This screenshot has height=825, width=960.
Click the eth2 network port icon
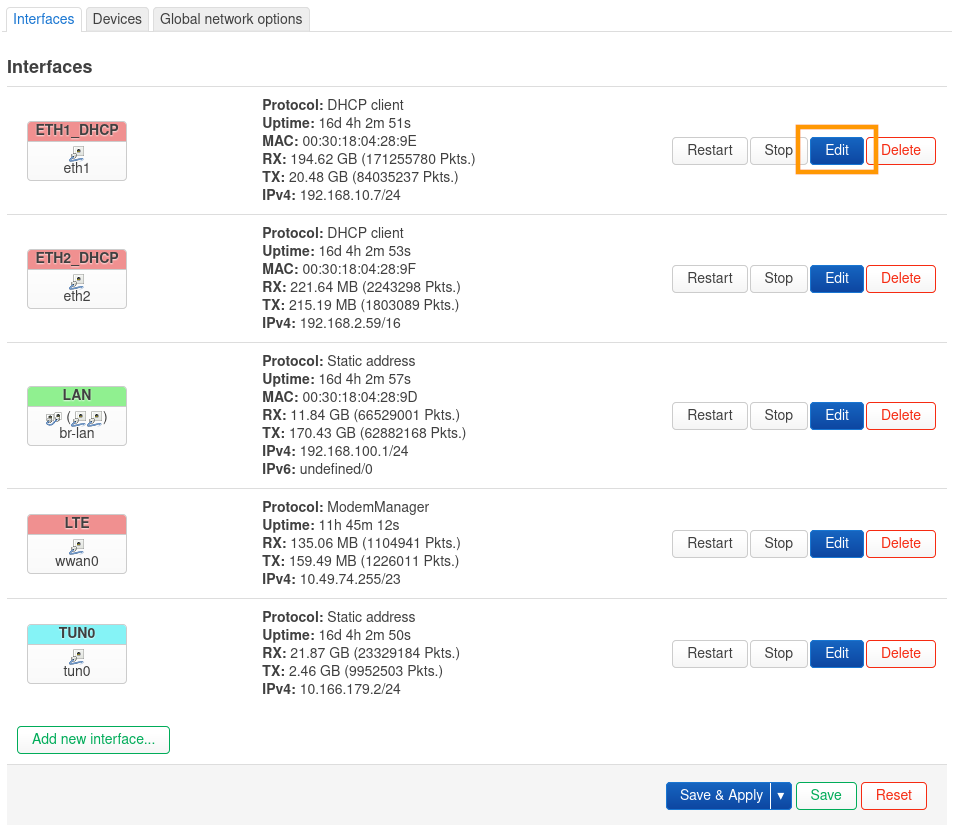click(x=77, y=282)
